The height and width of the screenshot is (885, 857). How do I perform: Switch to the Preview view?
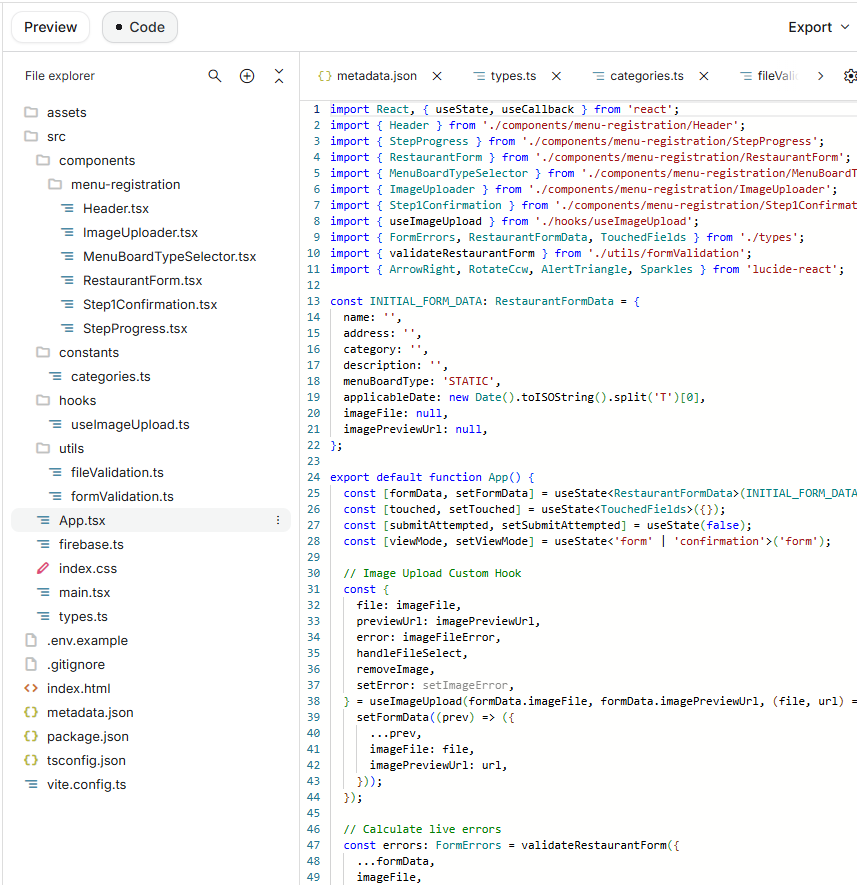tap(50, 27)
